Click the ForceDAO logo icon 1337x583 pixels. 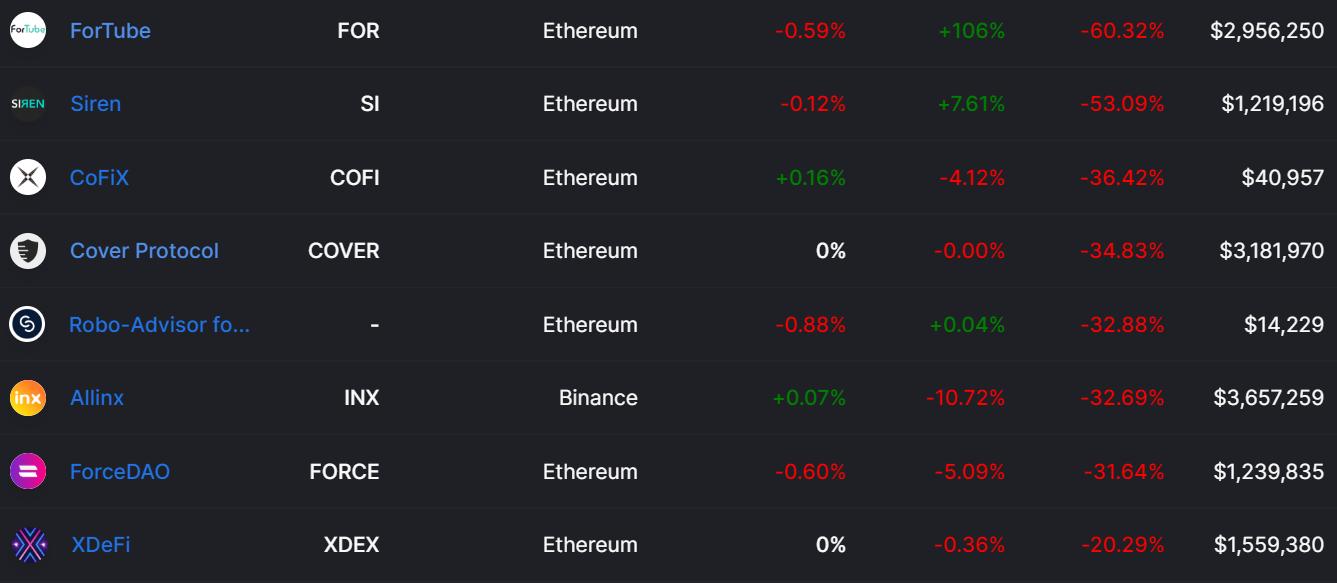coord(28,472)
